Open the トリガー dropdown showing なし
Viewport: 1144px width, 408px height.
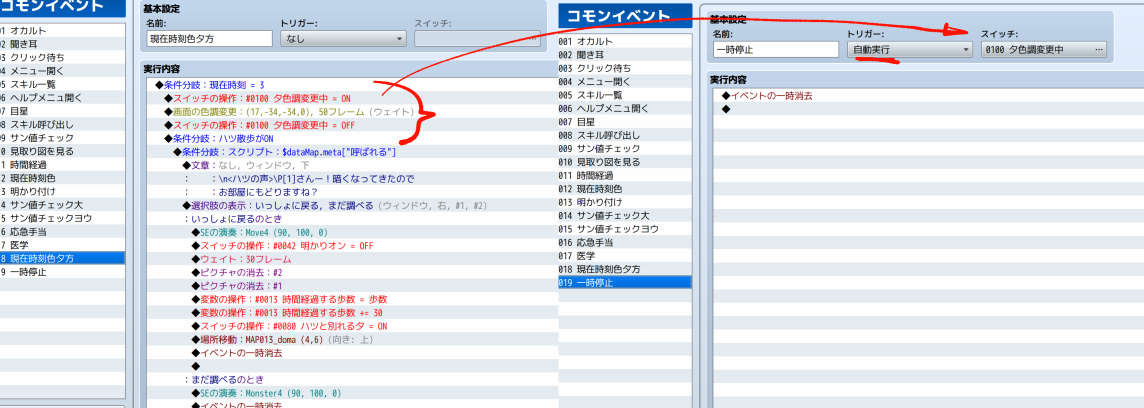click(343, 39)
